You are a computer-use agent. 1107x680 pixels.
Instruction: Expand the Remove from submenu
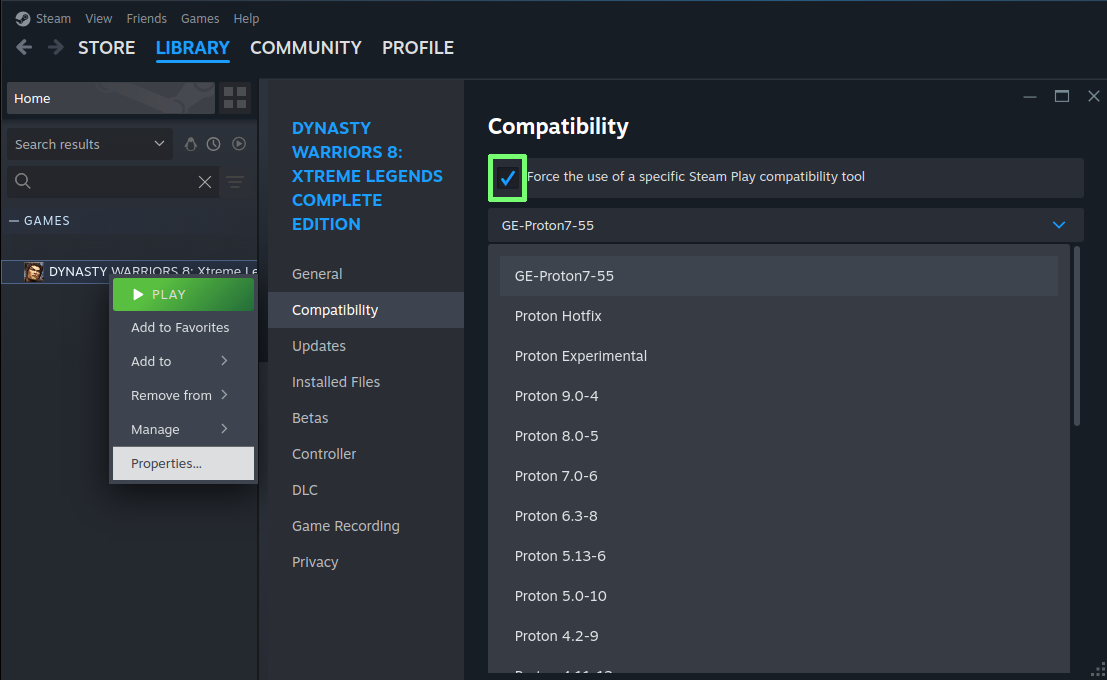click(183, 395)
